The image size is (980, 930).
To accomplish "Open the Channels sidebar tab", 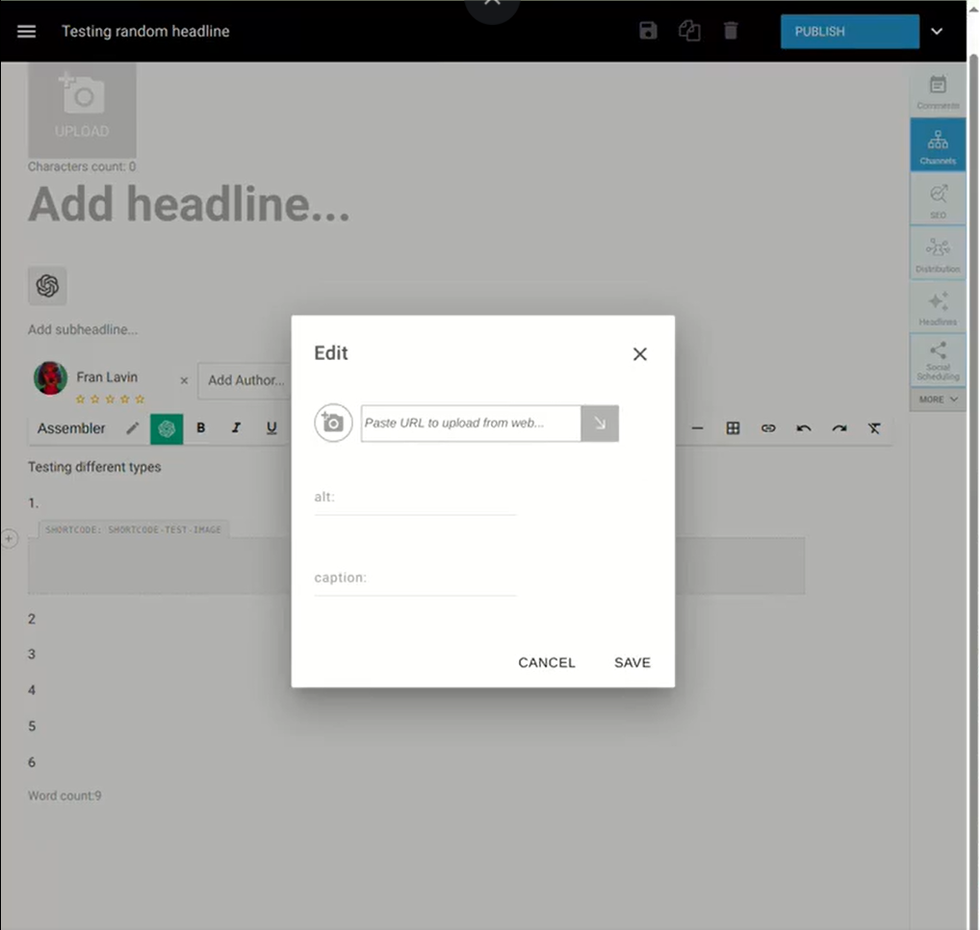I will [x=938, y=145].
